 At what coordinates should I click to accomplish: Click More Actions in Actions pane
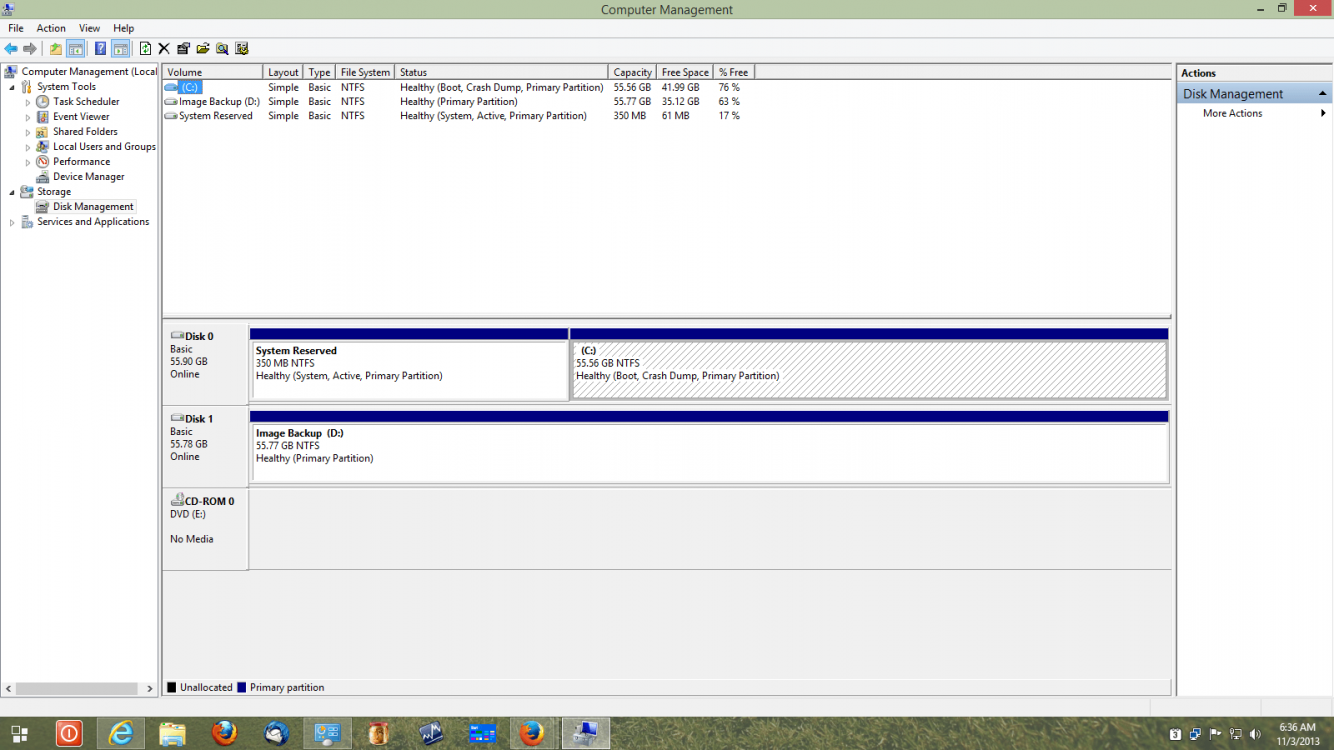tap(1232, 114)
